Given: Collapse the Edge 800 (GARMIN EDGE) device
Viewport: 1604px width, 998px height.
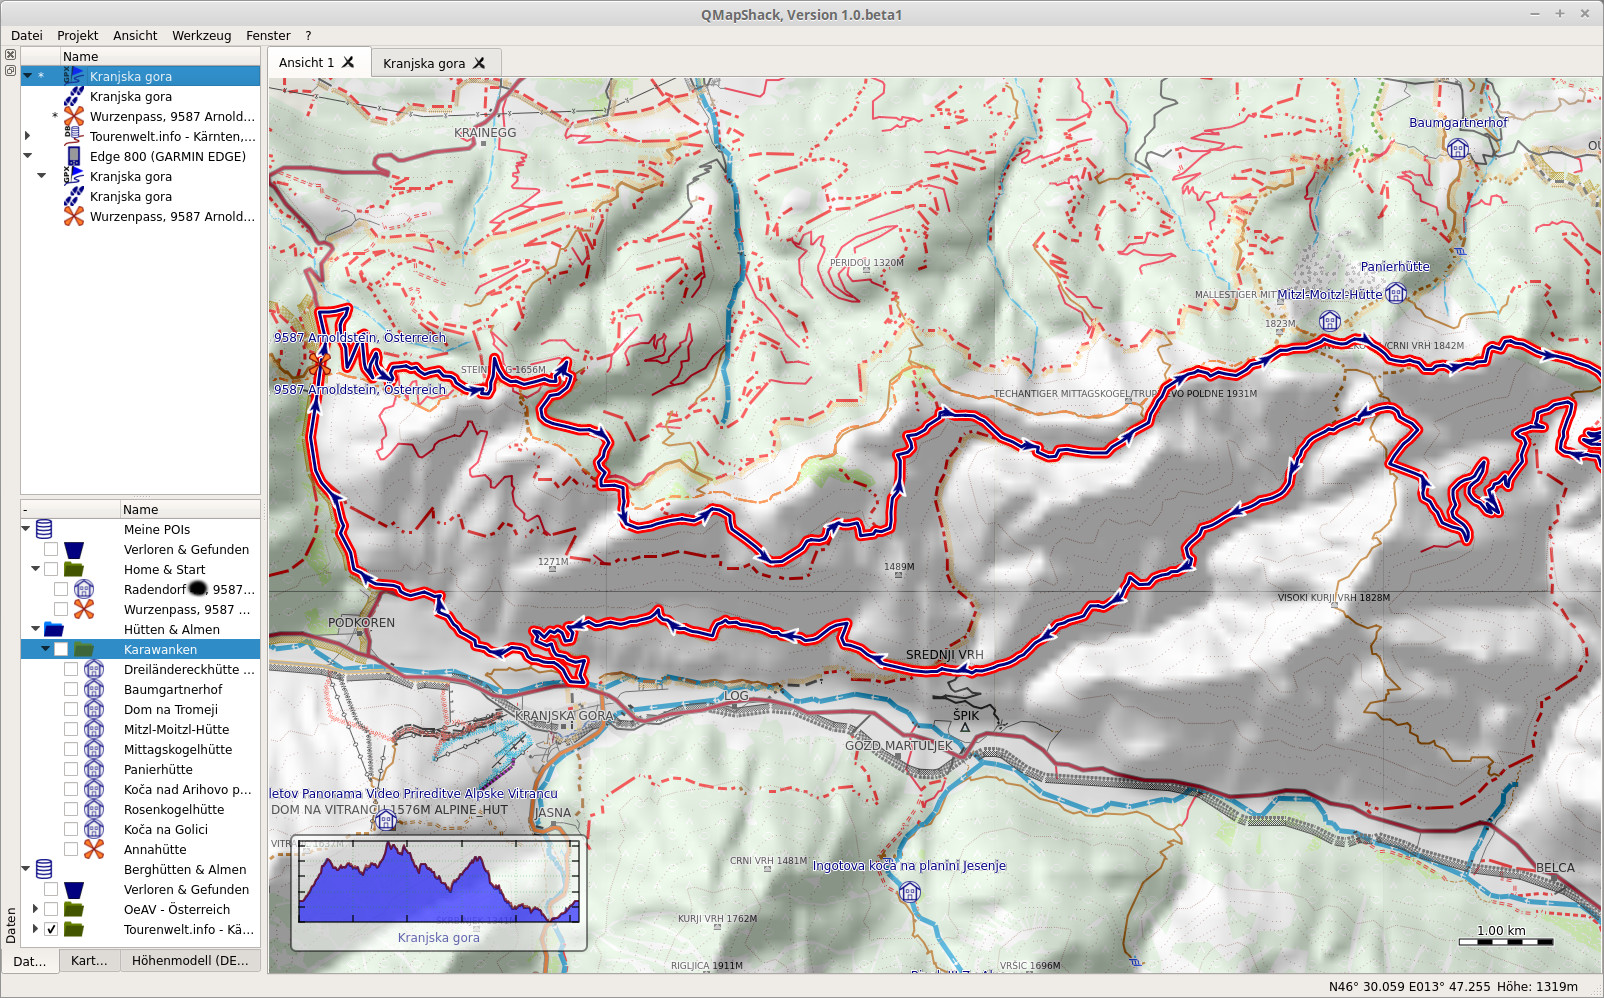Looking at the screenshot, I should [27, 156].
